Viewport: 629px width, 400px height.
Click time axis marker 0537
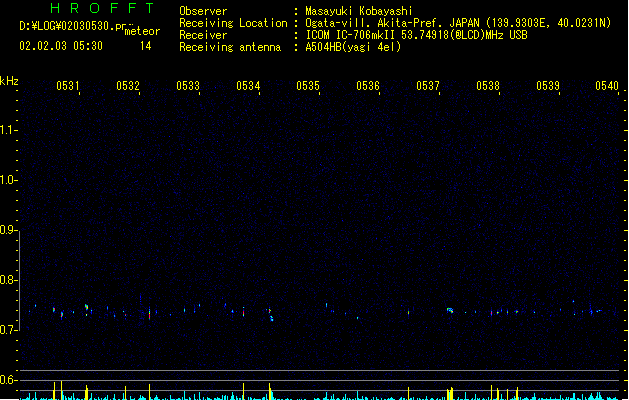[428, 86]
